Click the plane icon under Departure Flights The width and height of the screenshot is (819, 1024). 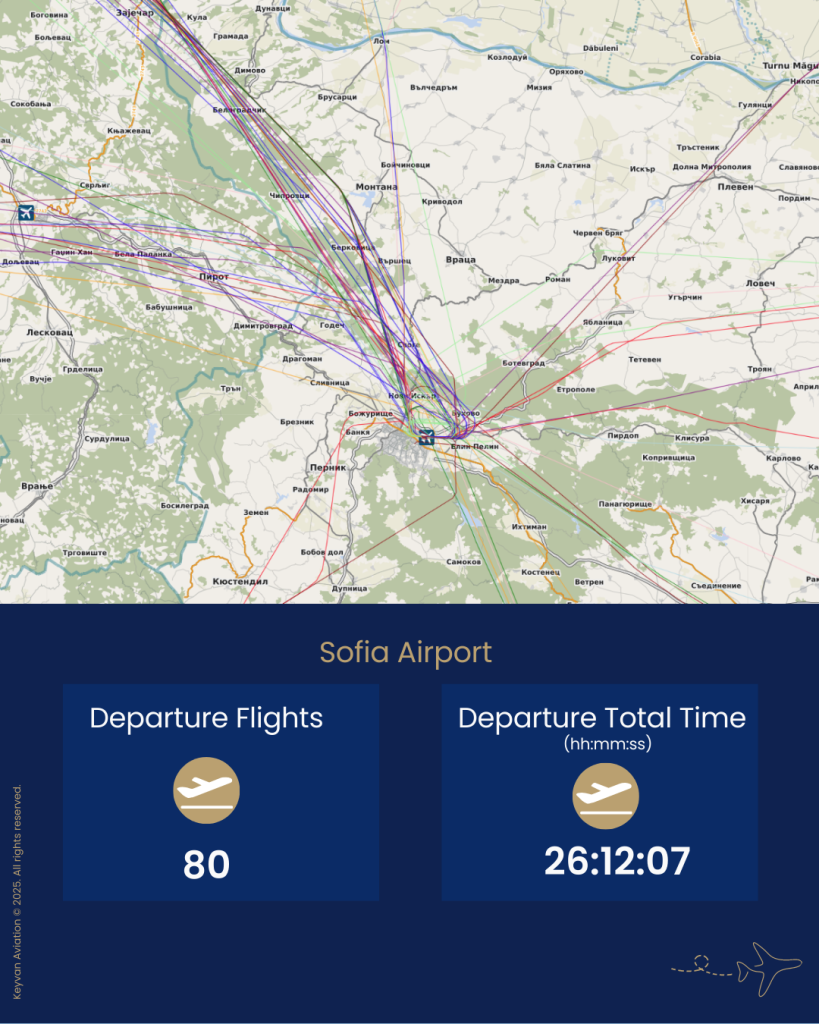[207, 791]
